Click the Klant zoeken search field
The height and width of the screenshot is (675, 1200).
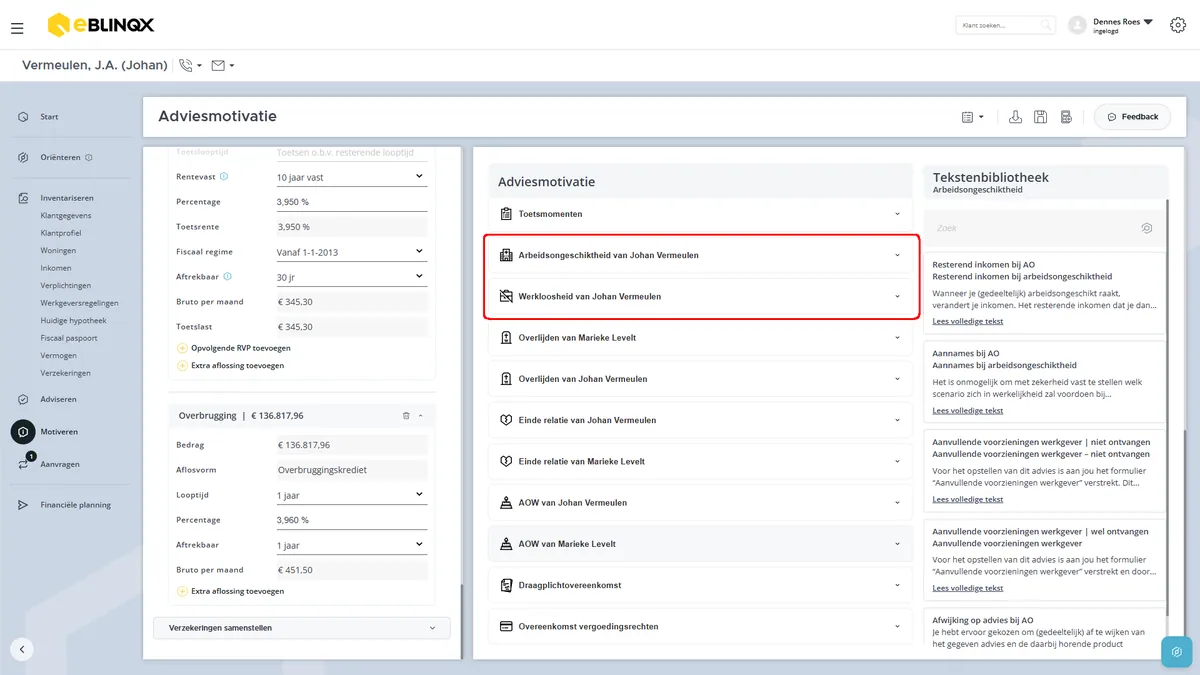(x=1005, y=25)
